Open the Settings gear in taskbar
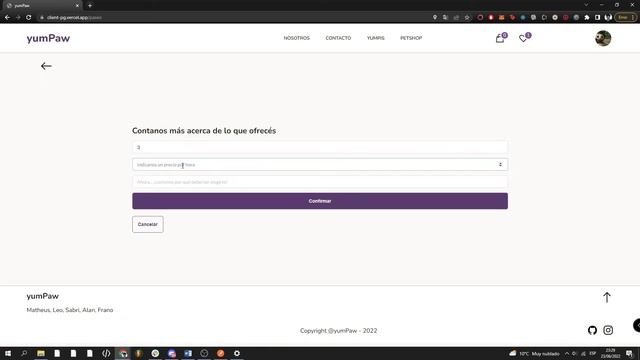The width and height of the screenshot is (640, 360). click(237, 353)
